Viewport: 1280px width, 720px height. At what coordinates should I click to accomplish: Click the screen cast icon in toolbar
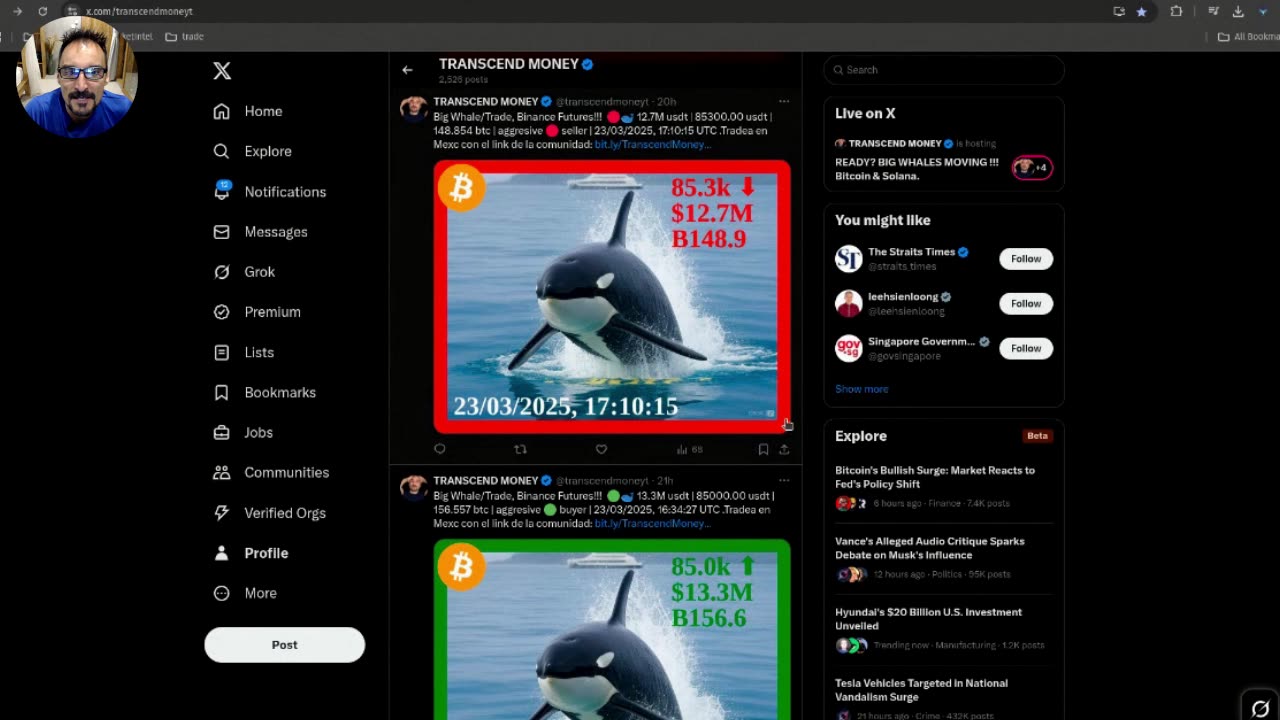(x=1119, y=11)
